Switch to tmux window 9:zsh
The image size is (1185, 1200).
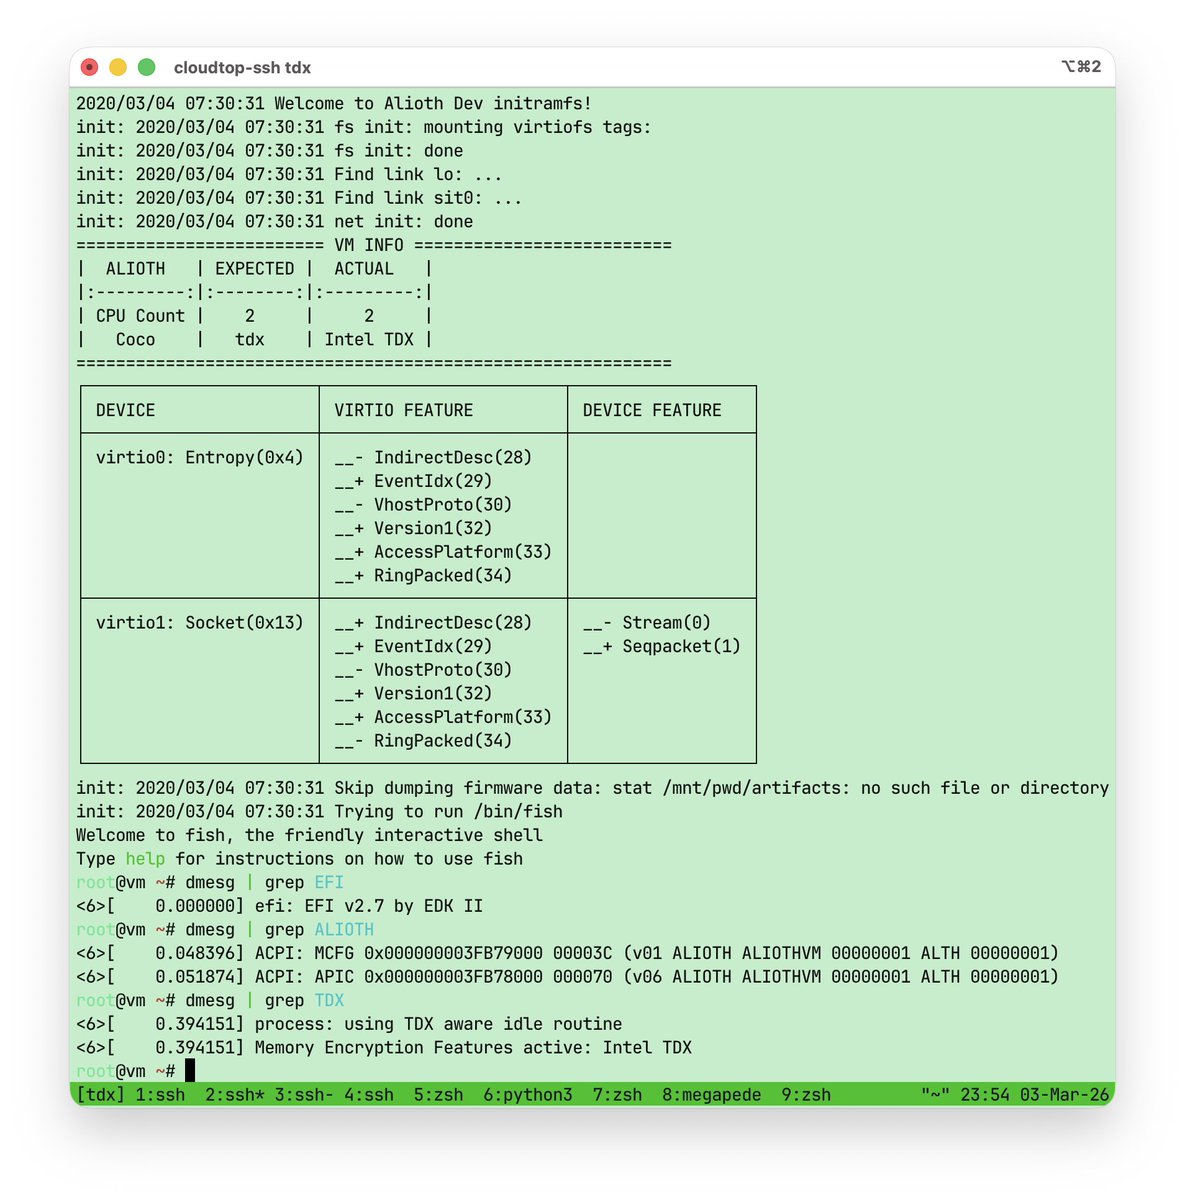[806, 1095]
